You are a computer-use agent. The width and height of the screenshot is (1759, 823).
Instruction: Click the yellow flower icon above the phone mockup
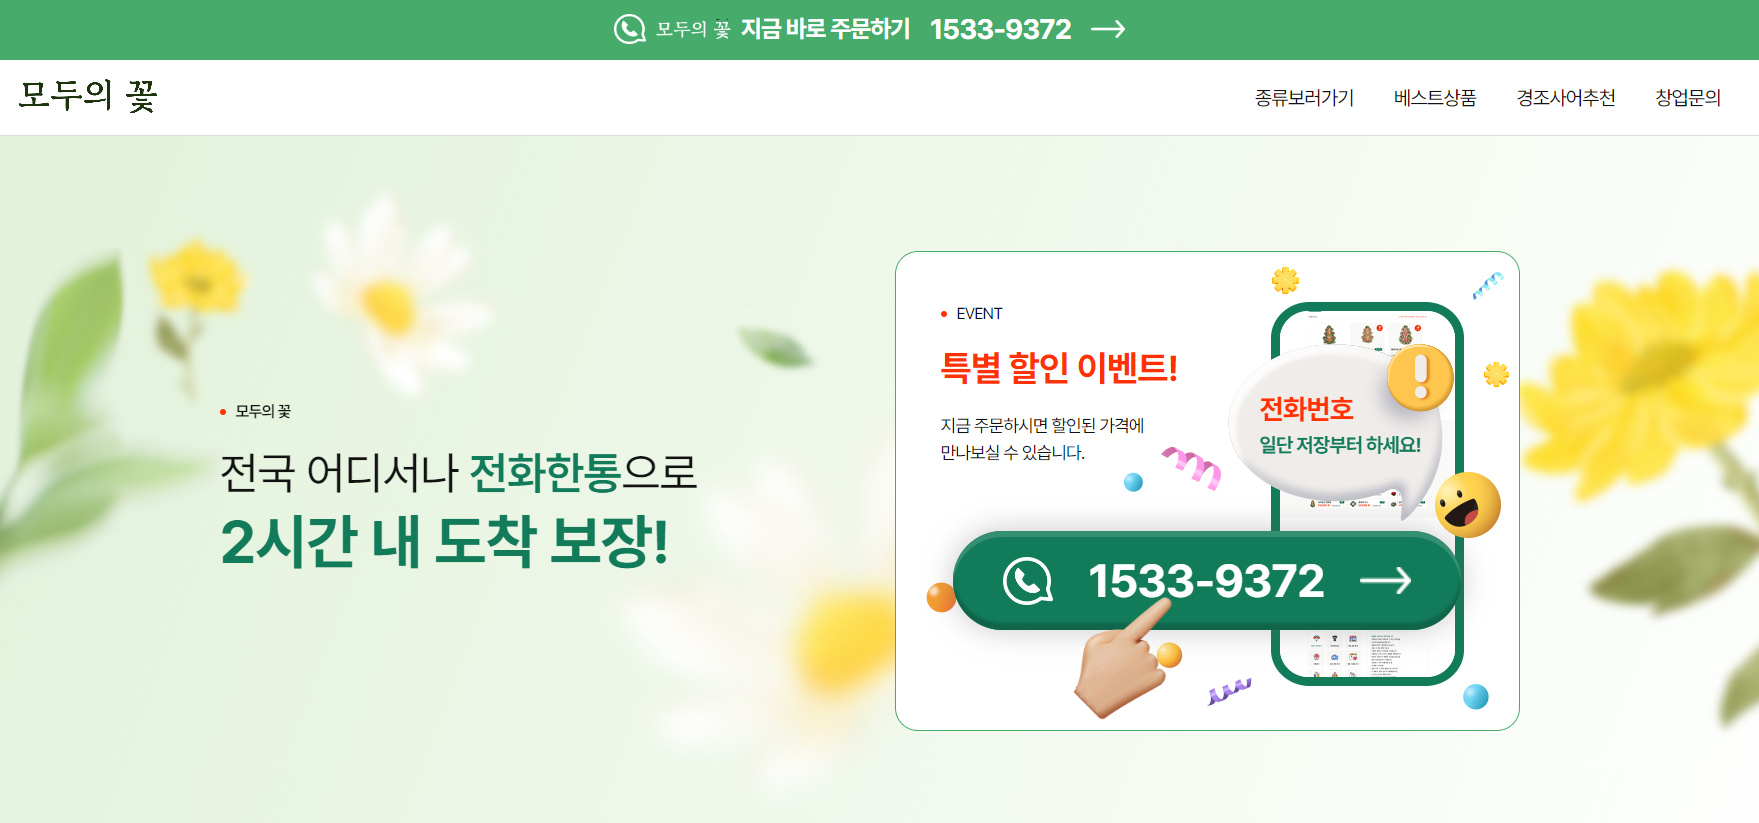pos(1285,280)
